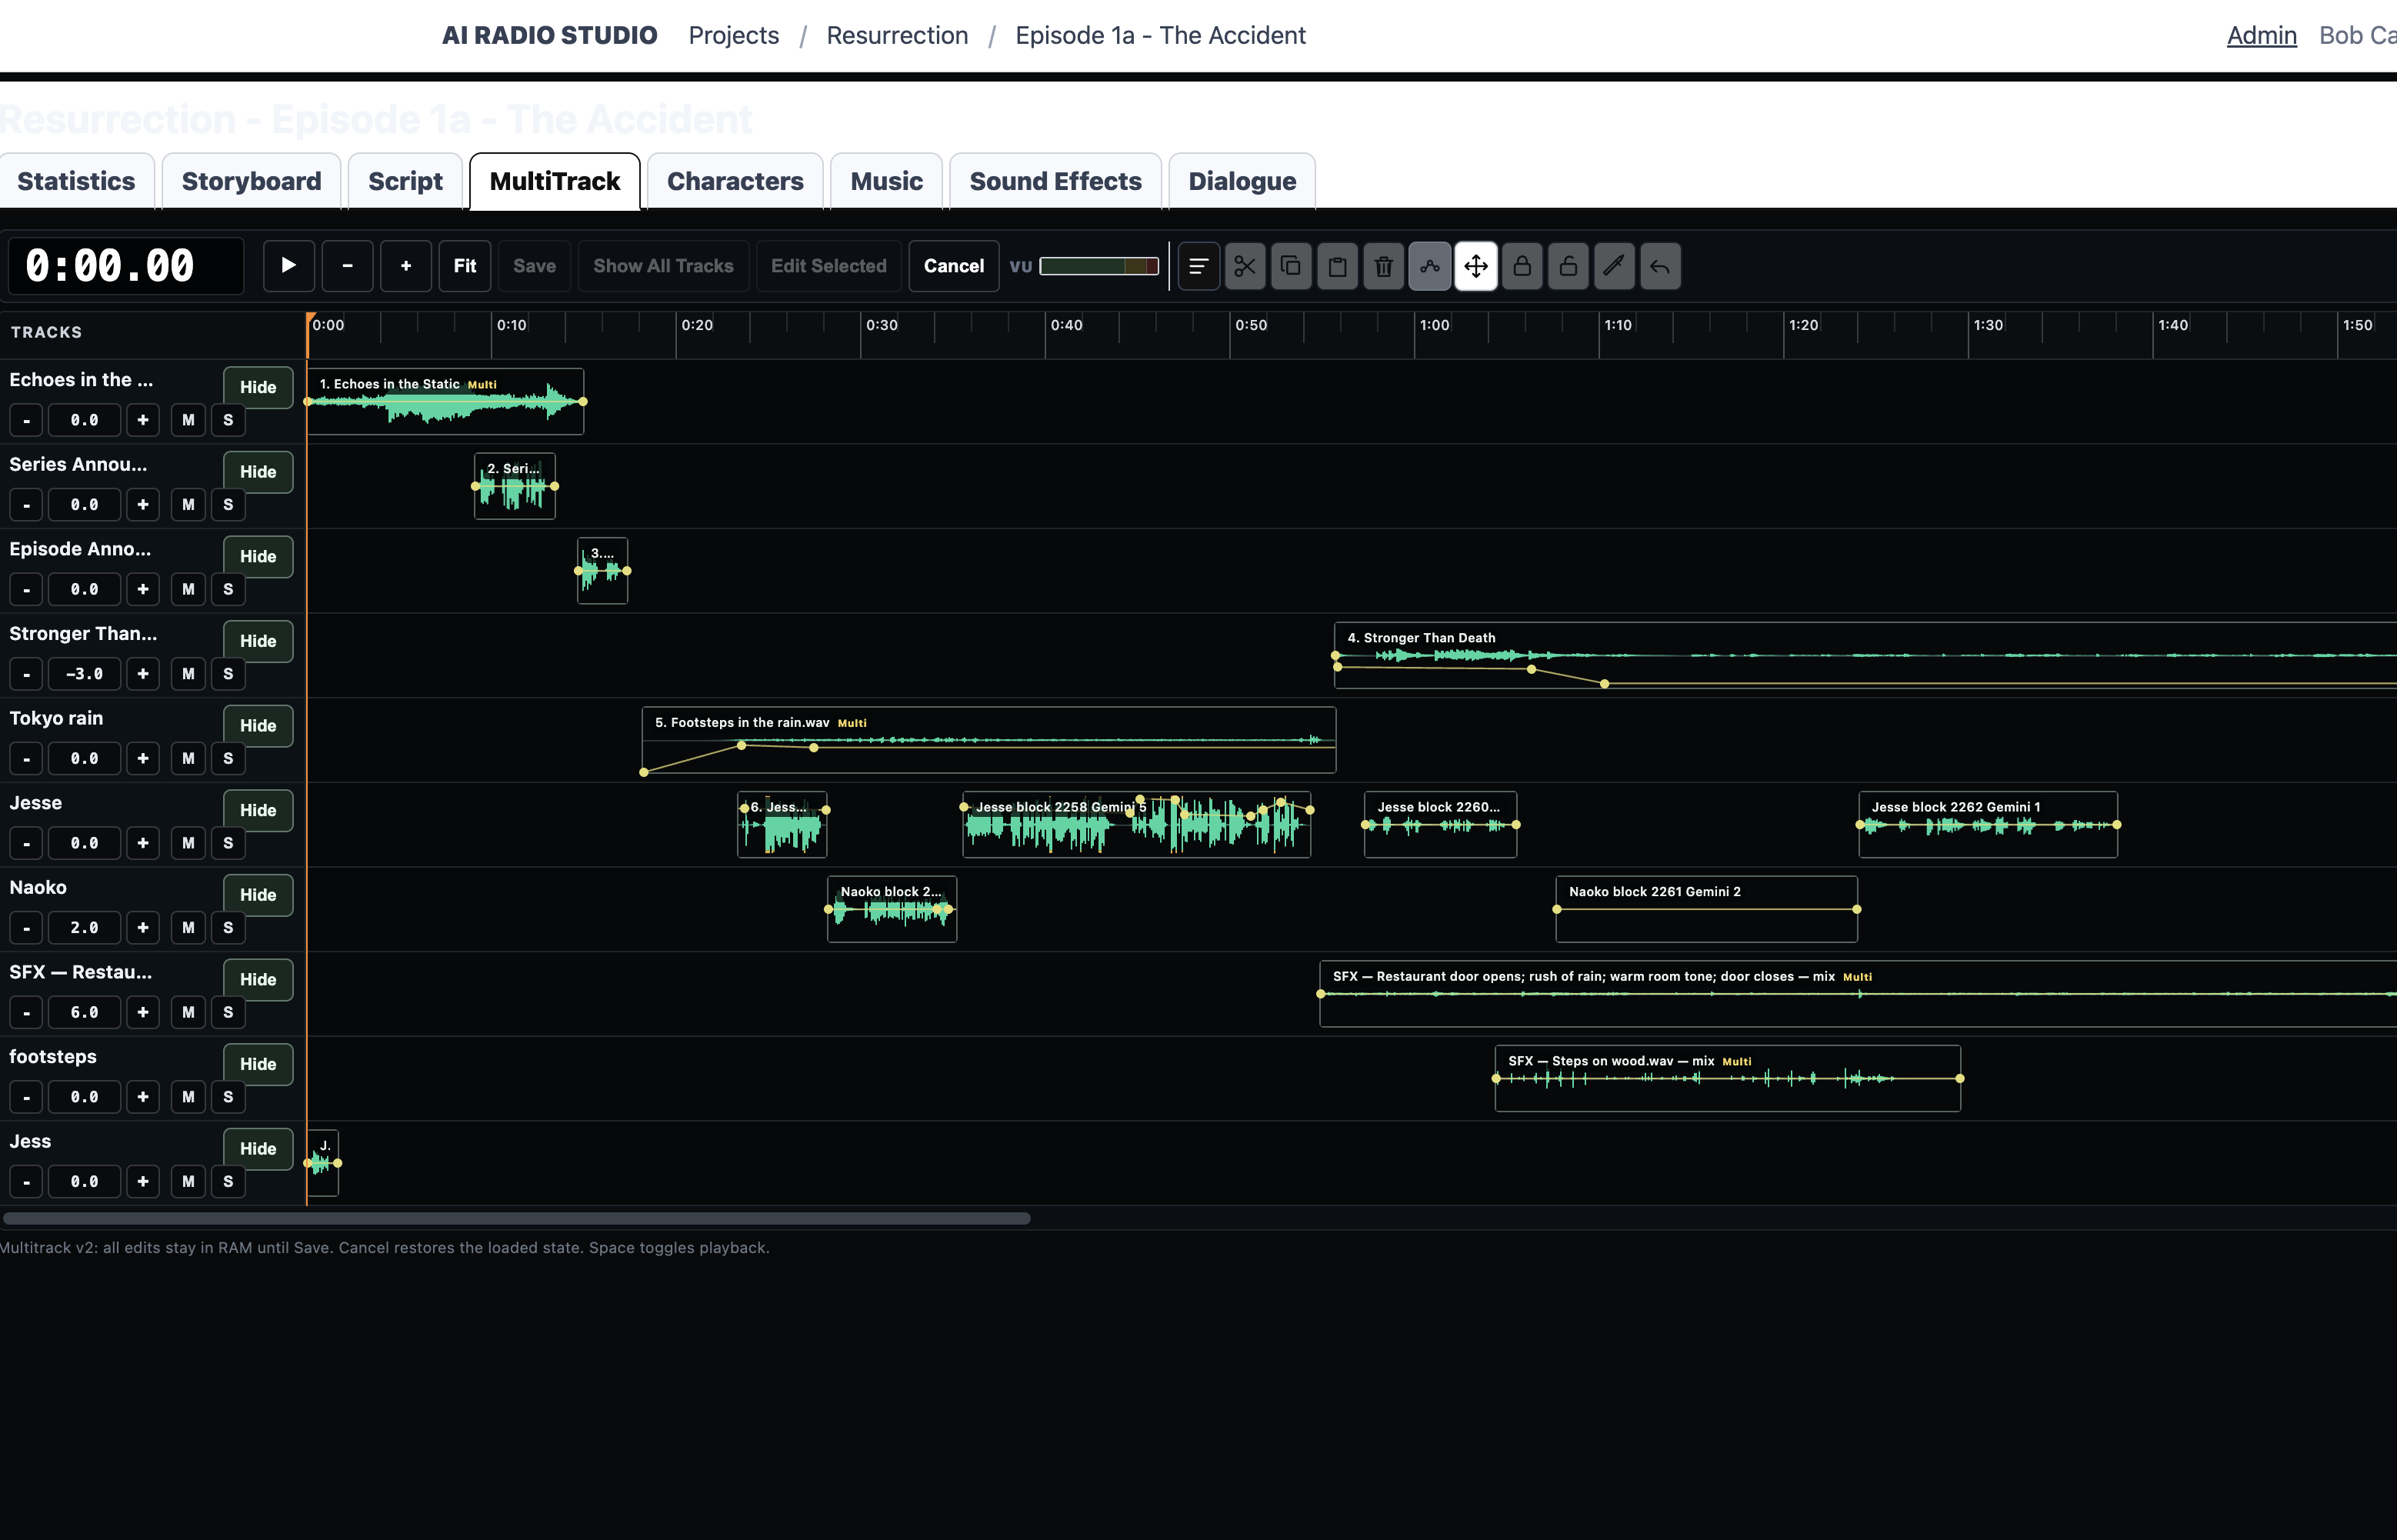Zoom in with the toolbar plus button
Image resolution: width=2397 pixels, height=1540 pixels.
coord(406,266)
